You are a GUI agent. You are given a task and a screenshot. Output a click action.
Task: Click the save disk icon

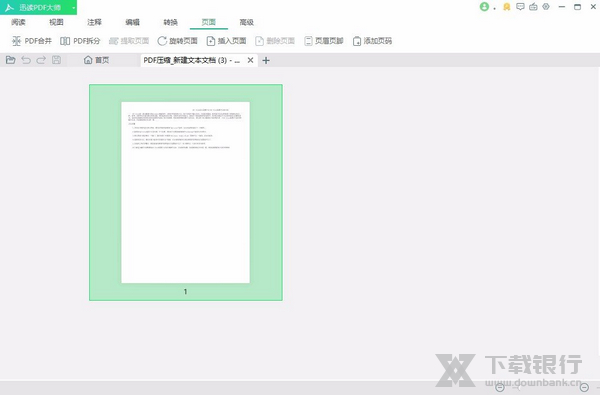56,60
